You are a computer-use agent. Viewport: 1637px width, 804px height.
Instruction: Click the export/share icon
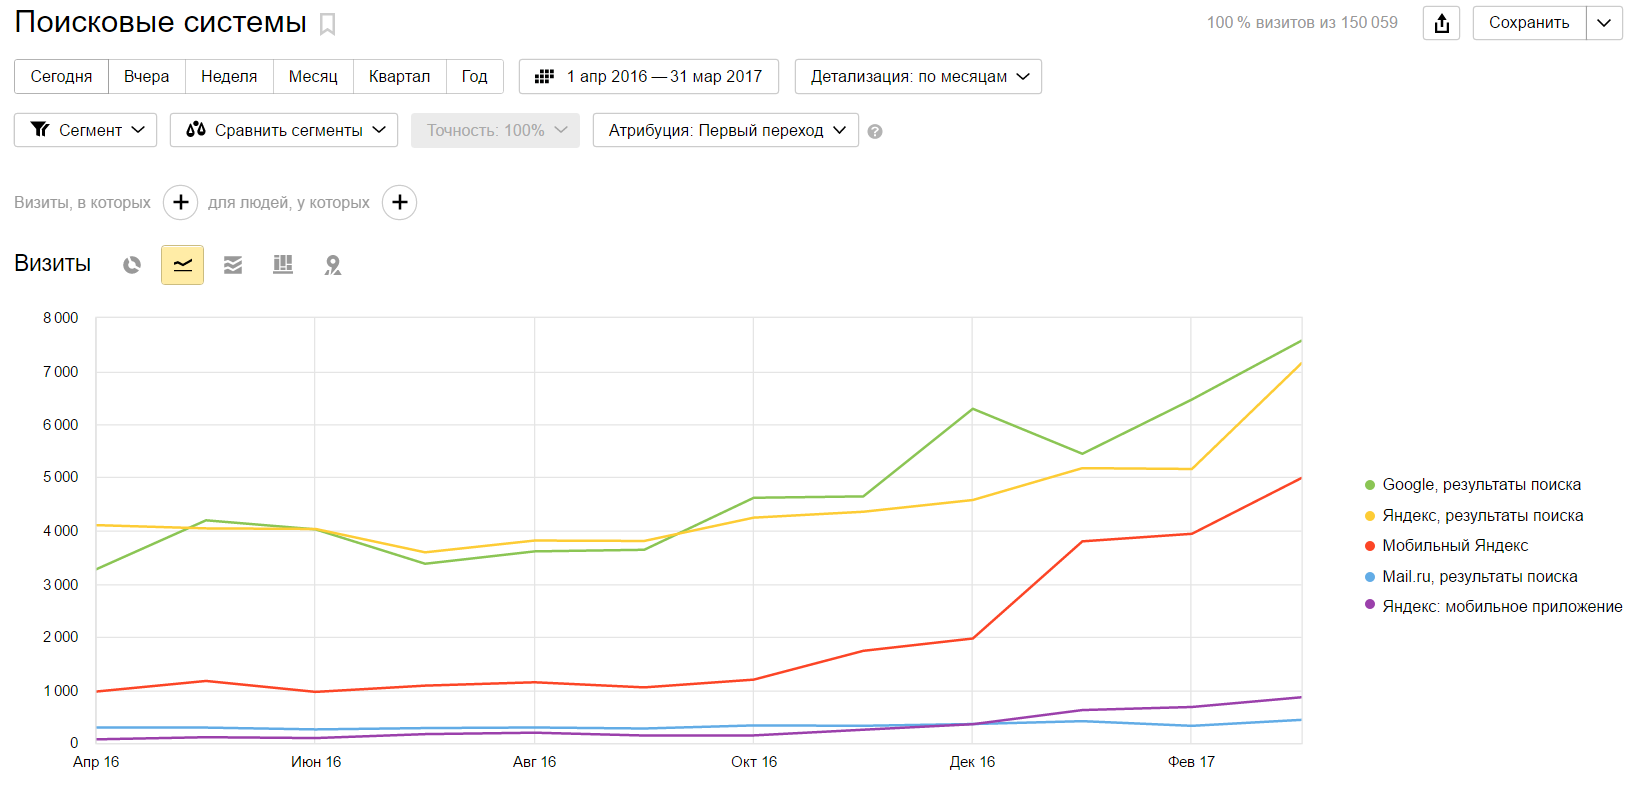point(1441,23)
